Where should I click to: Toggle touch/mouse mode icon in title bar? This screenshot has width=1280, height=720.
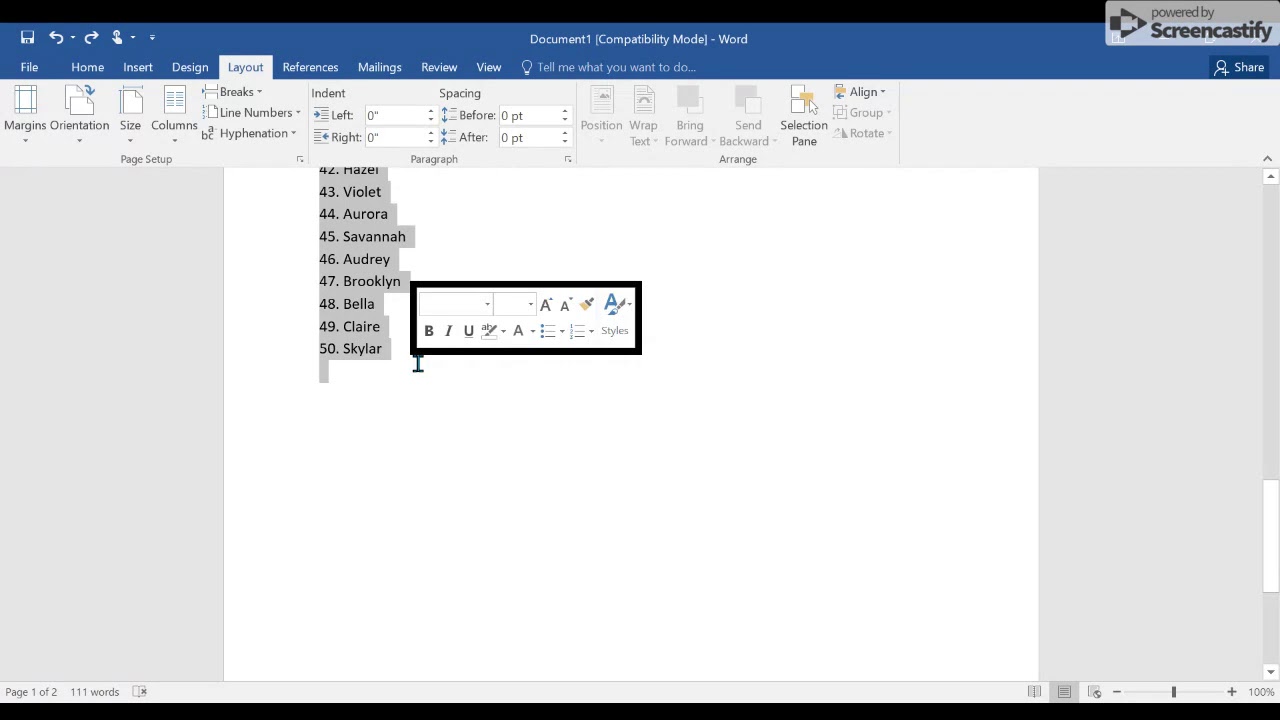[117, 37]
